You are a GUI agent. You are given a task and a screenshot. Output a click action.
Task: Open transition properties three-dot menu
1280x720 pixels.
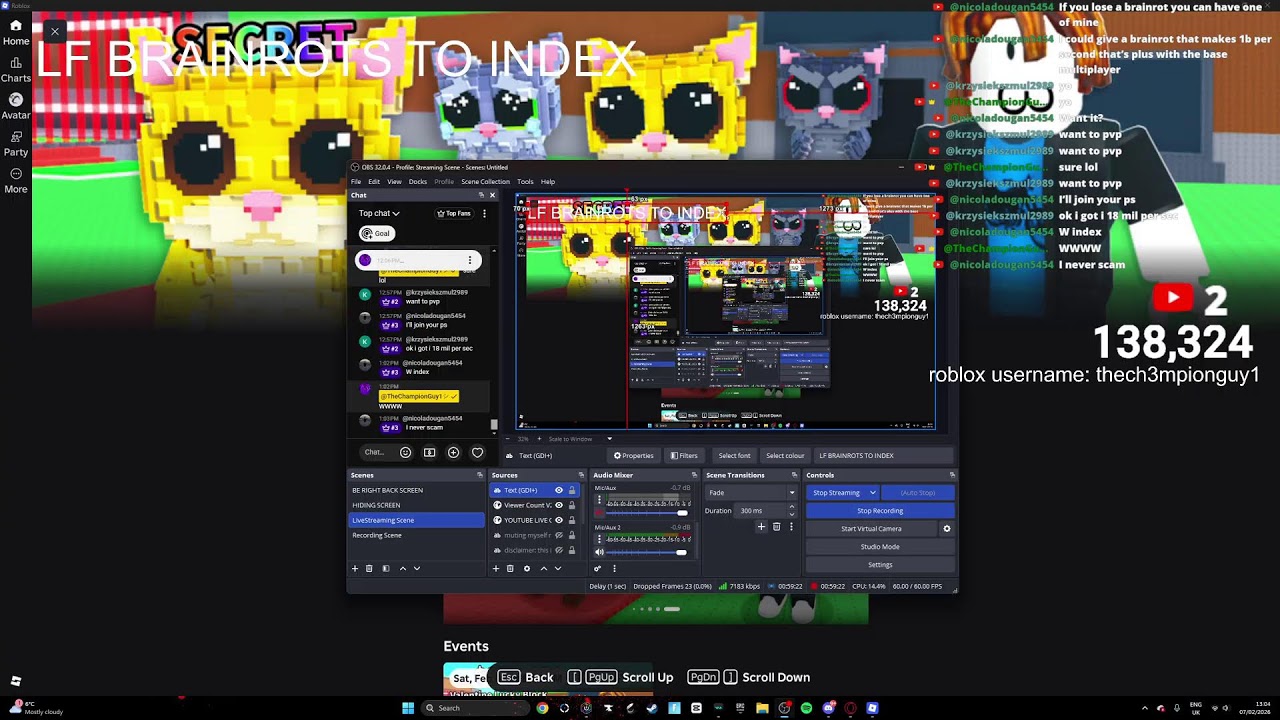(791, 526)
